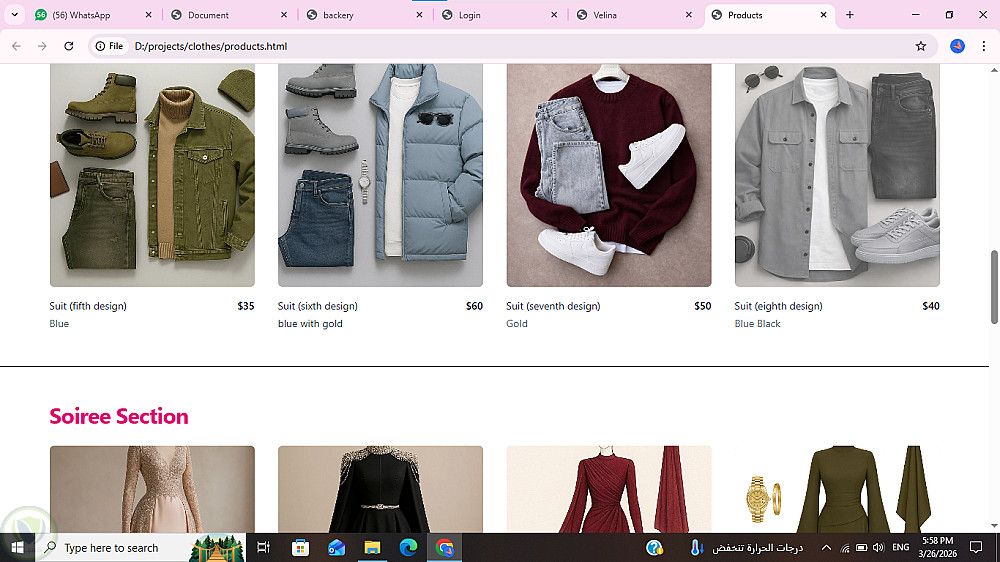Open Chrome three-dot menu
Image resolution: width=1000 pixels, height=562 pixels.
983,46
